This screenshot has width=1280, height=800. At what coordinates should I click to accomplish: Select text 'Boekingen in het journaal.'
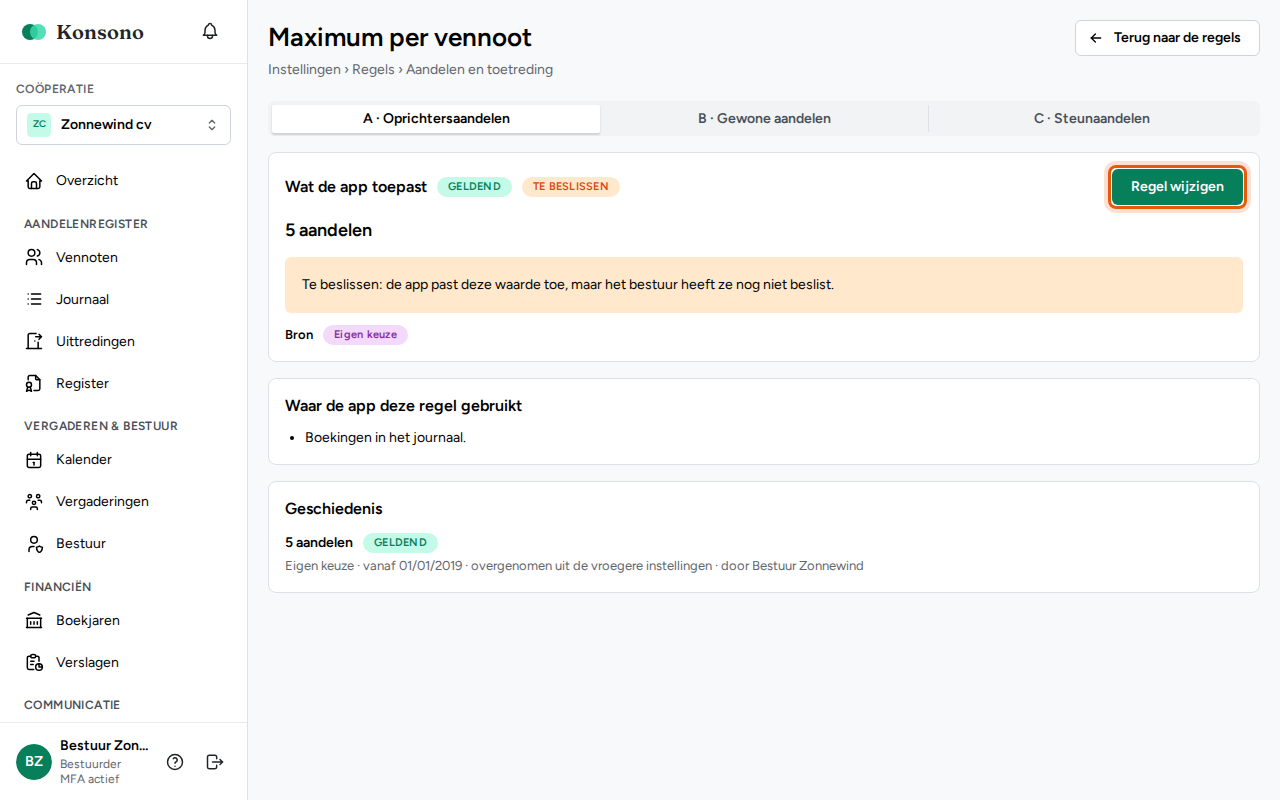[385, 438]
